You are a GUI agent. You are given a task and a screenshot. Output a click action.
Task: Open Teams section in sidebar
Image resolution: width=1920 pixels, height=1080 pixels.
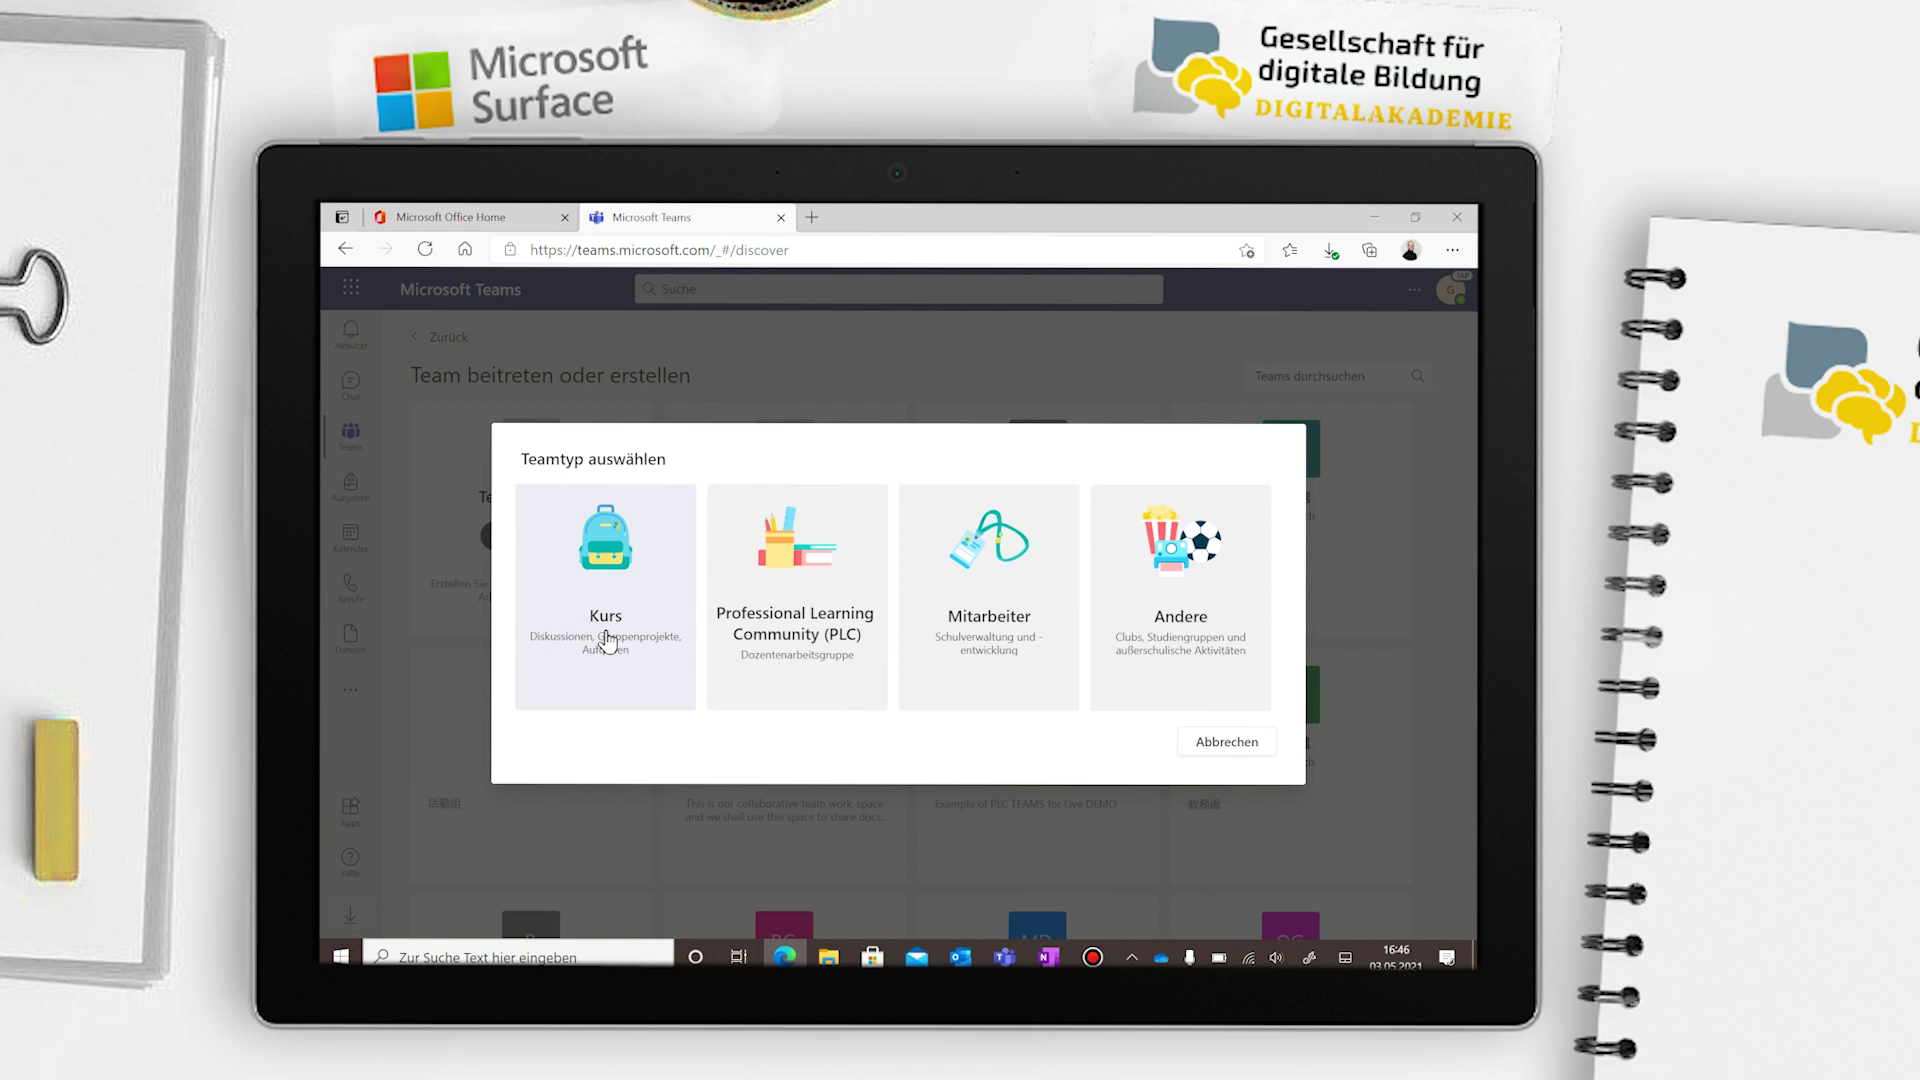[x=351, y=436]
